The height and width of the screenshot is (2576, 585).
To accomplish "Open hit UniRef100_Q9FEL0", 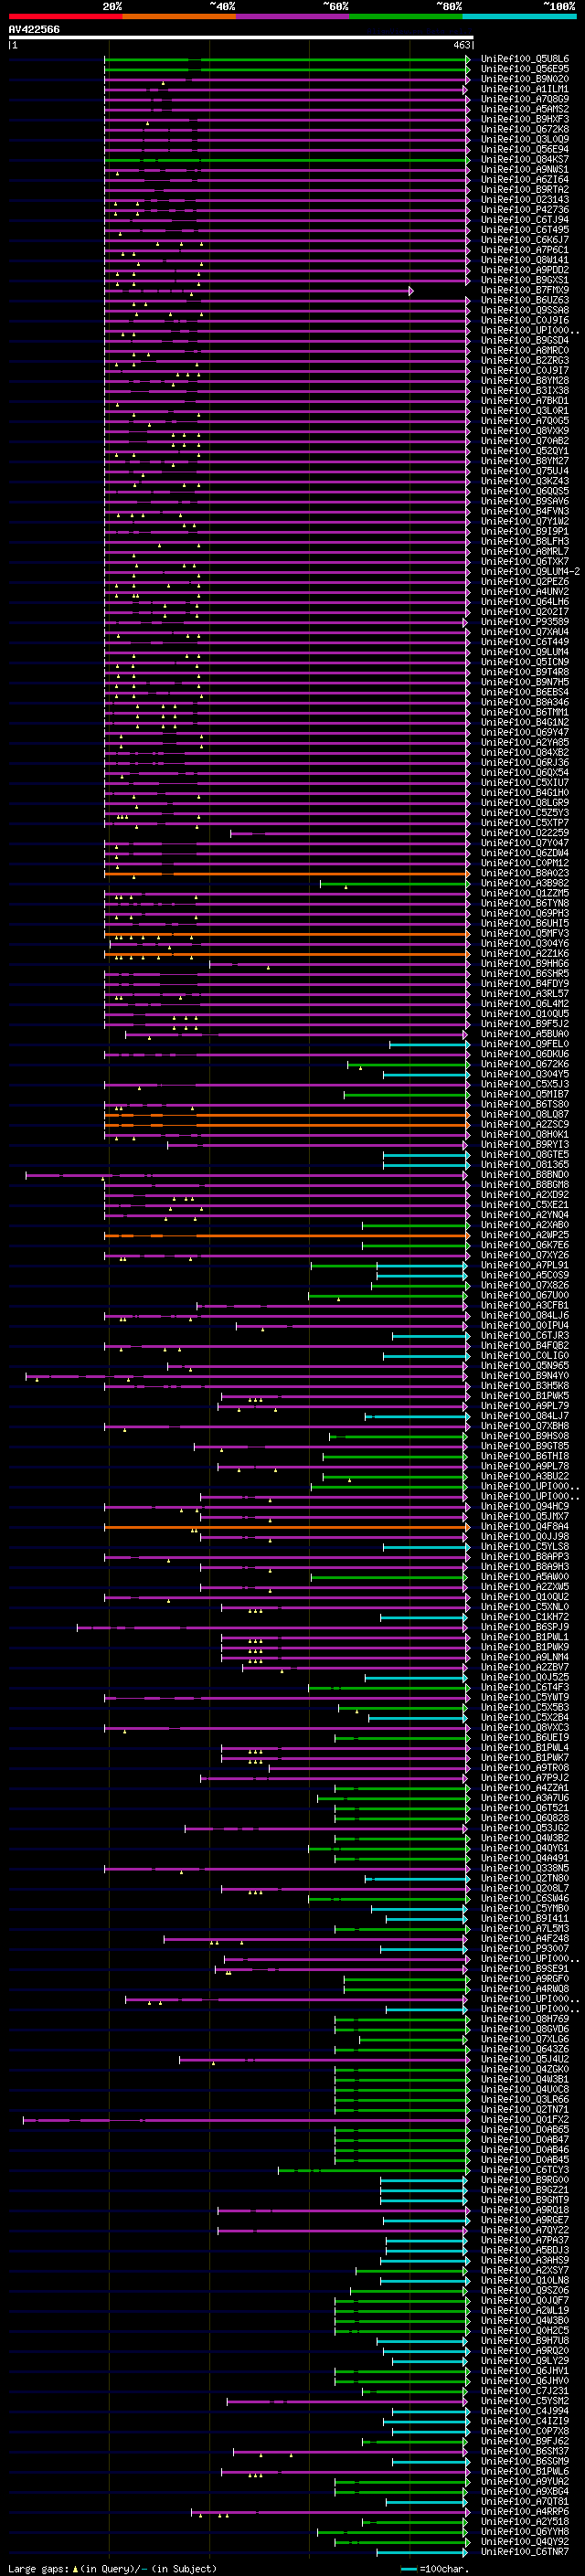I will [525, 1044].
